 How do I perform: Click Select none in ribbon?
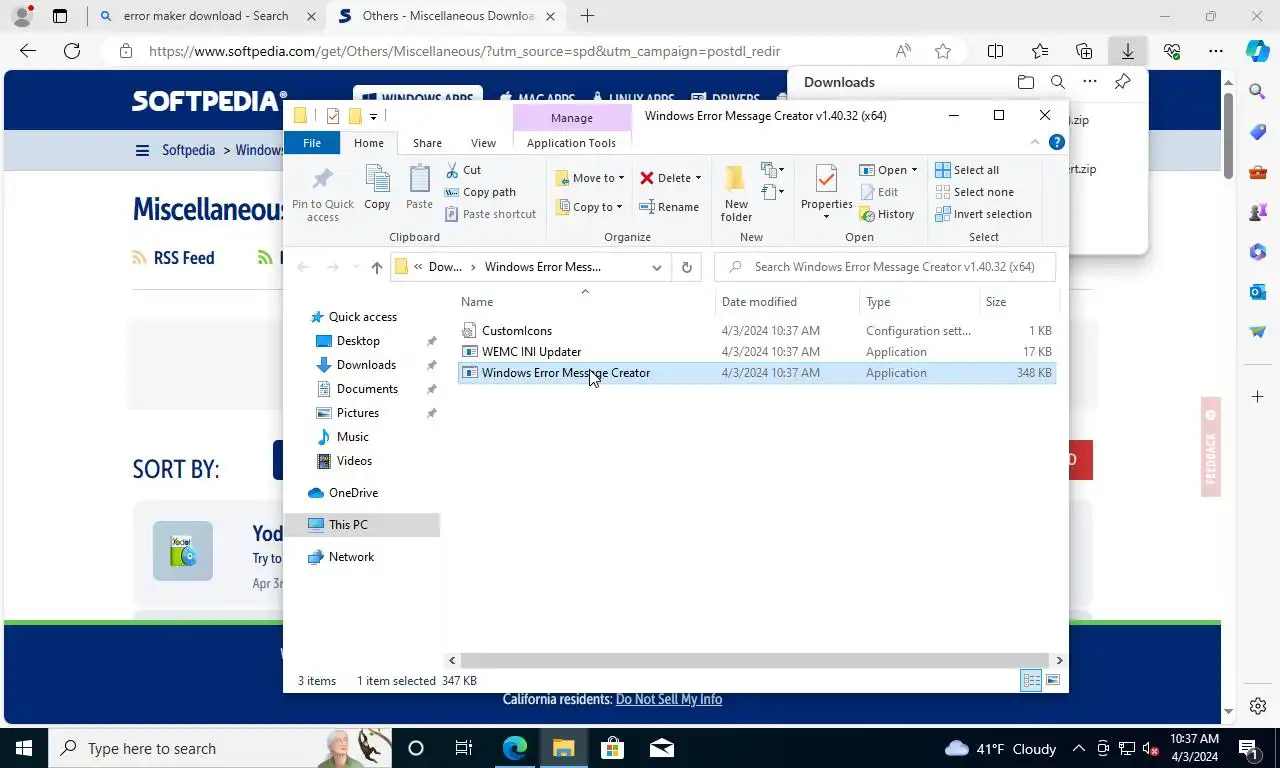click(x=974, y=192)
